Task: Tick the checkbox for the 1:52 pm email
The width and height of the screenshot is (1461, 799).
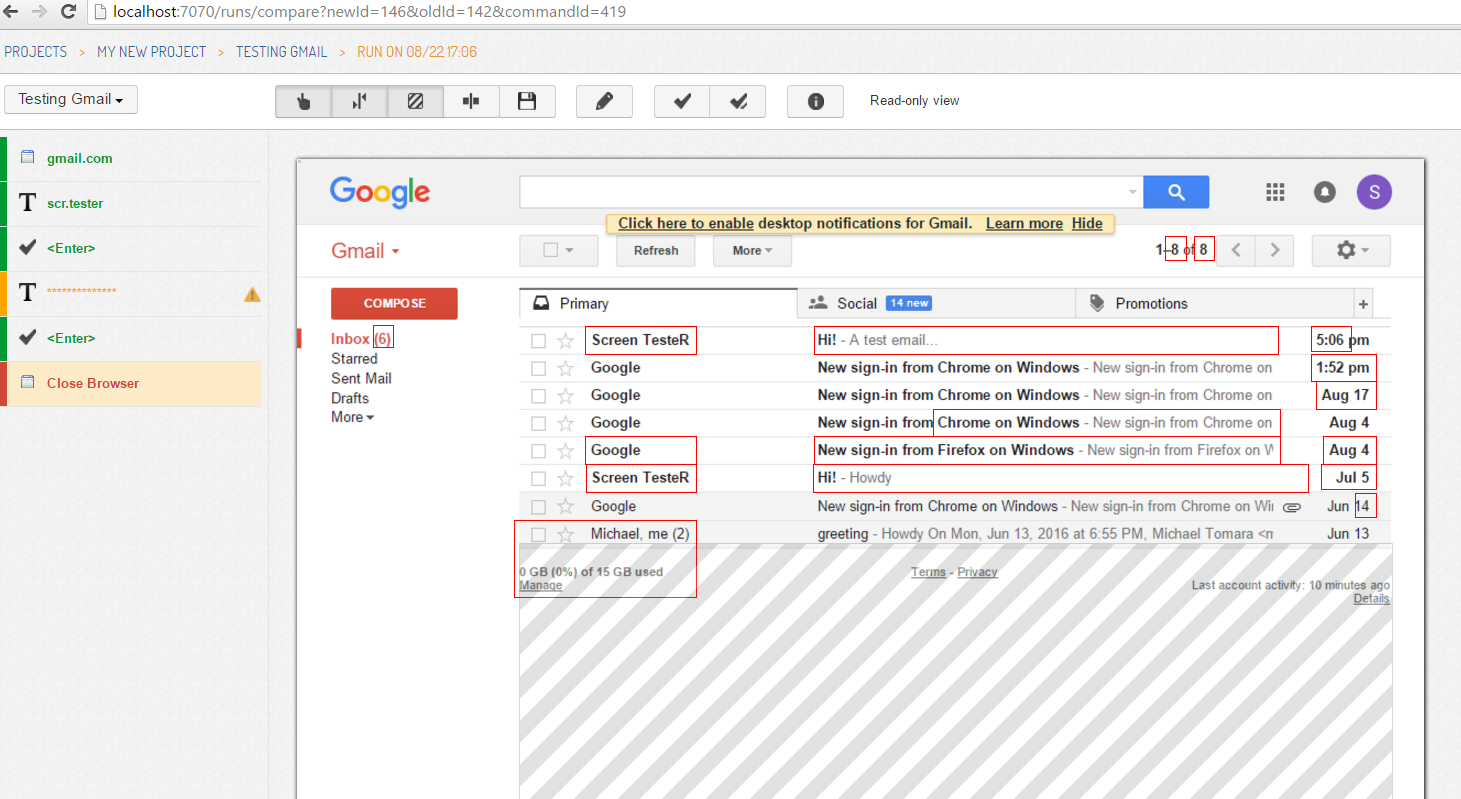Action: [538, 369]
